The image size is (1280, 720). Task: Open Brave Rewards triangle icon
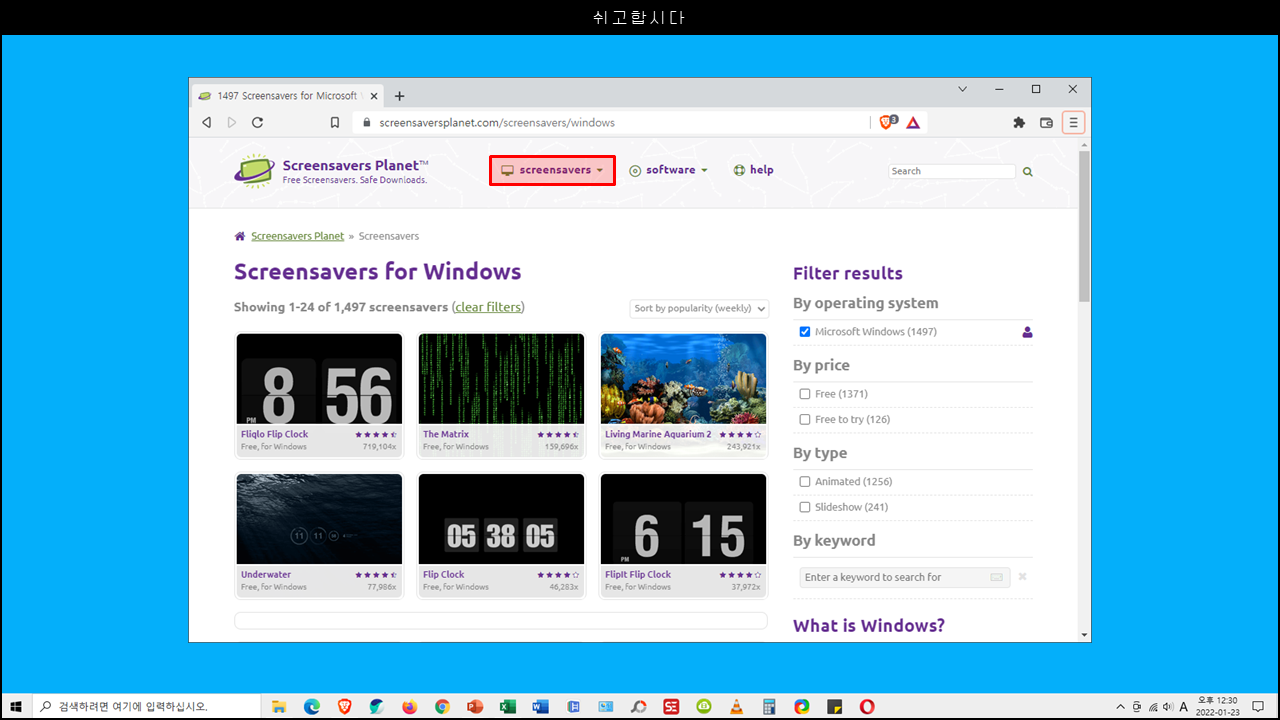coord(913,122)
